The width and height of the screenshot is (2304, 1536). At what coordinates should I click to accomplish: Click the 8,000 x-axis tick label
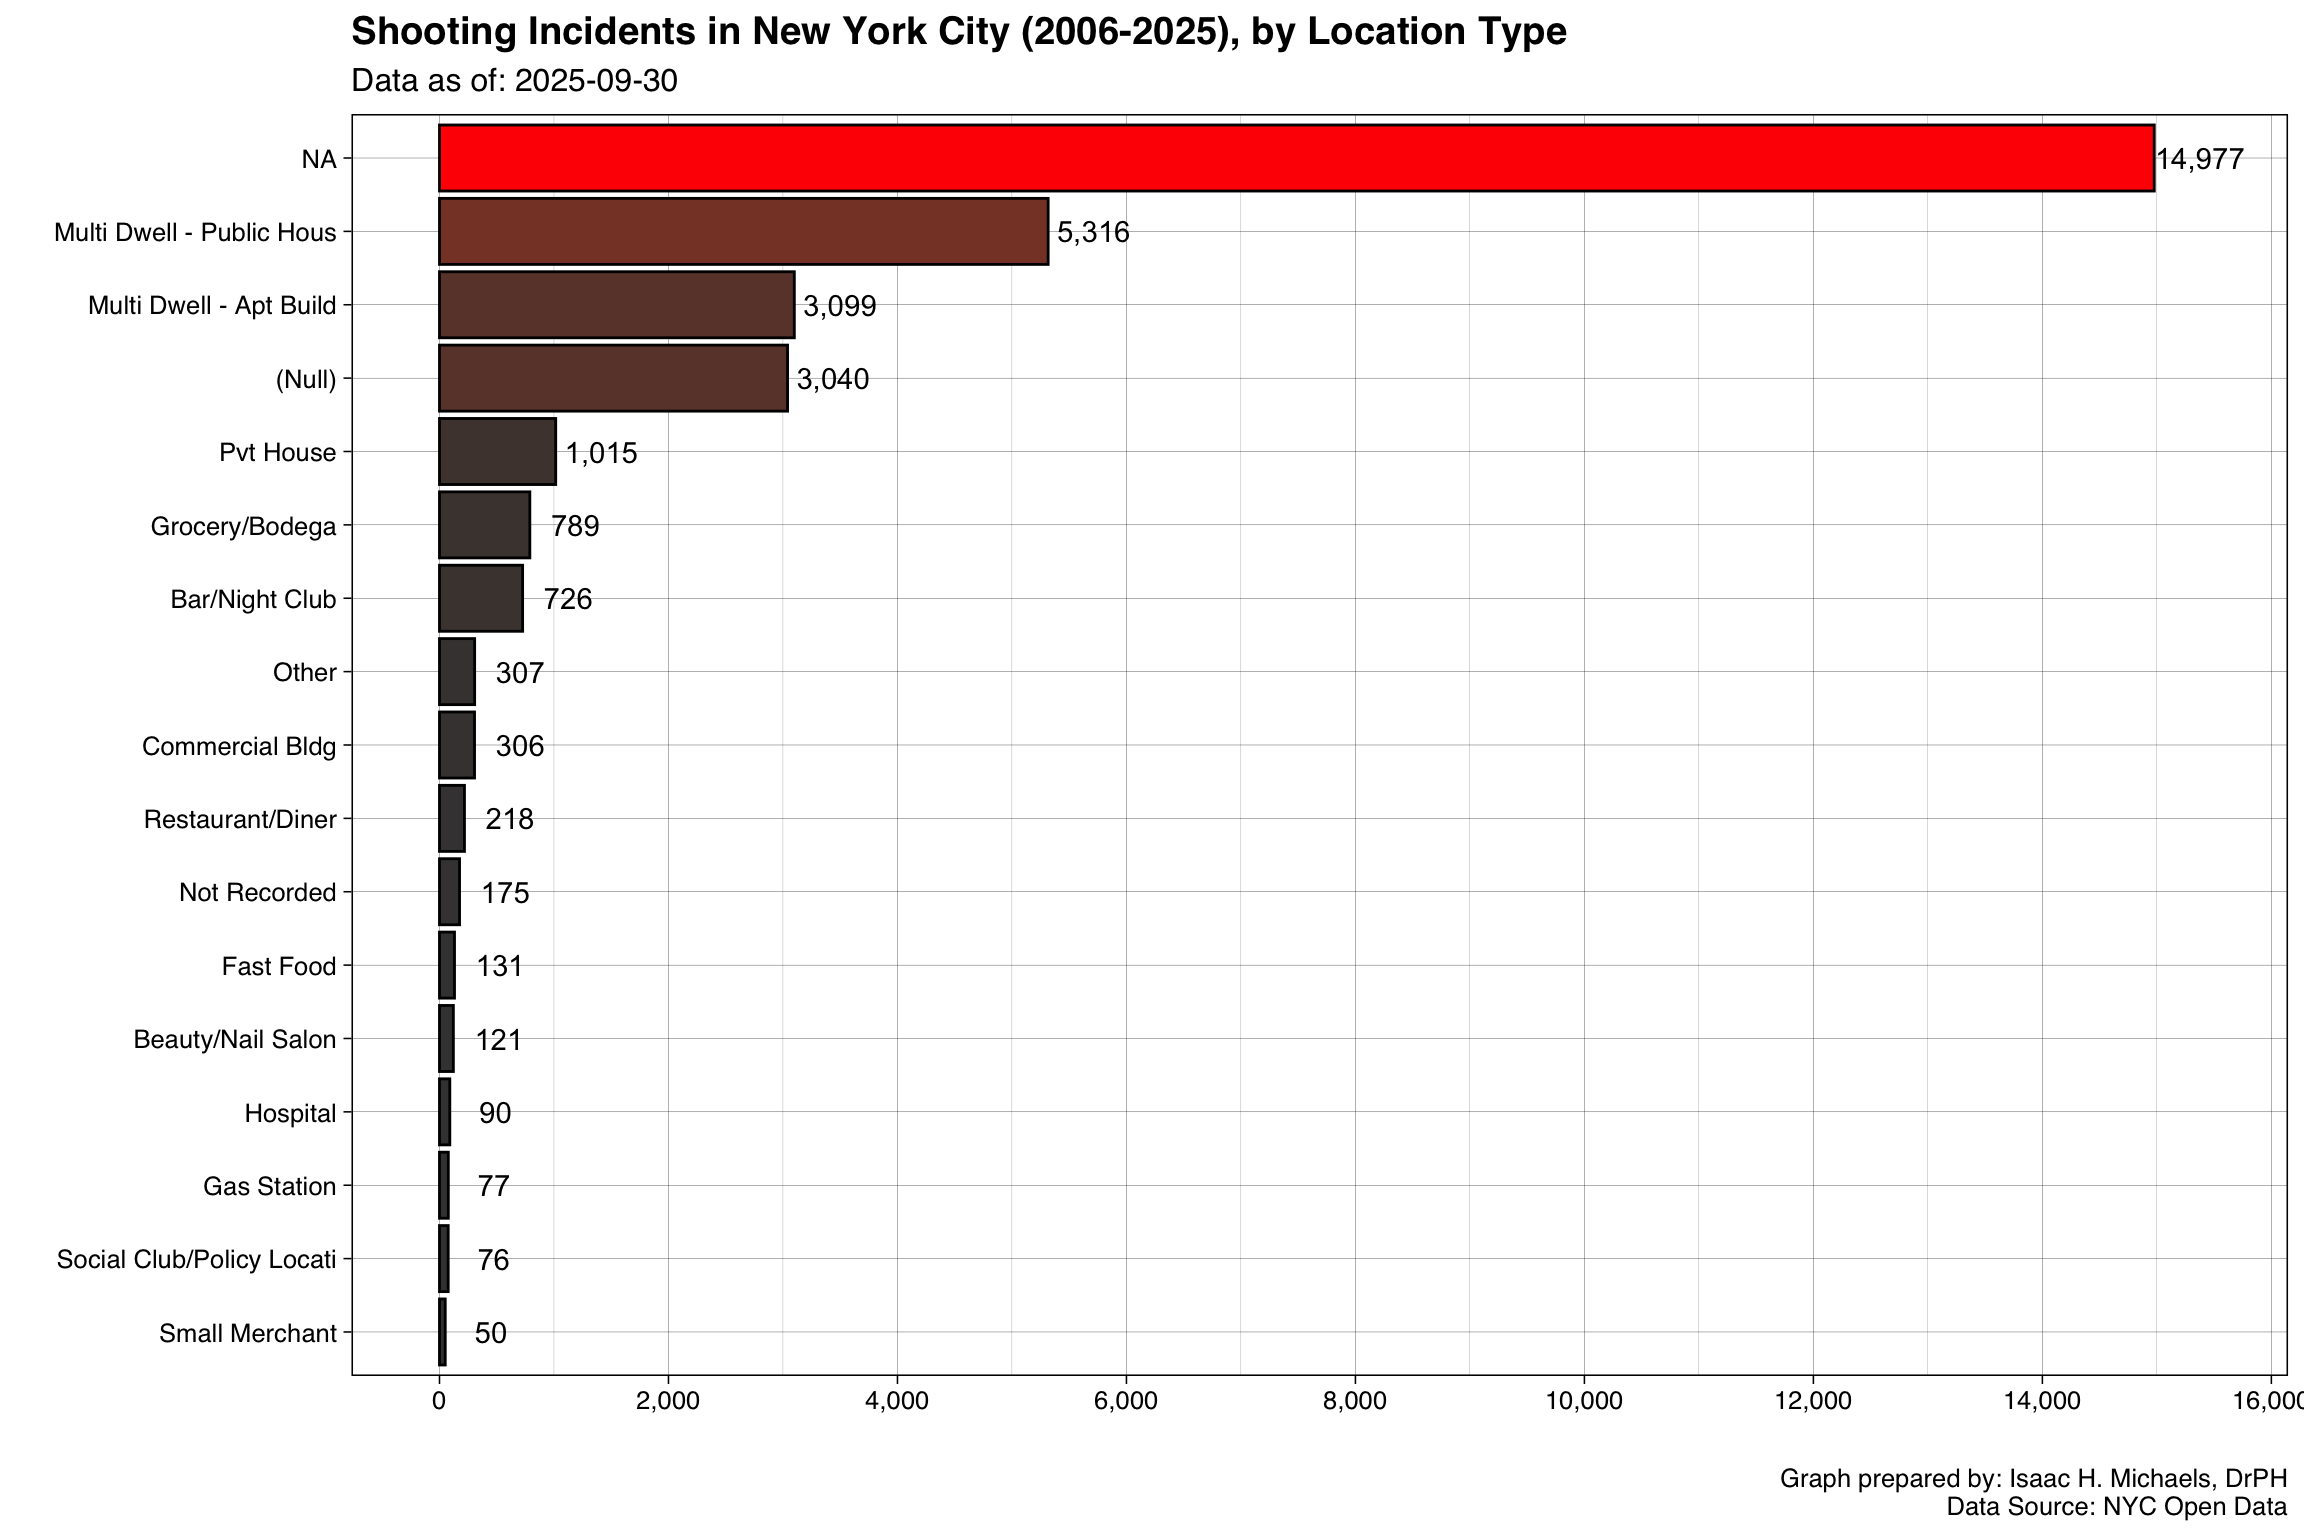(x=1354, y=1401)
